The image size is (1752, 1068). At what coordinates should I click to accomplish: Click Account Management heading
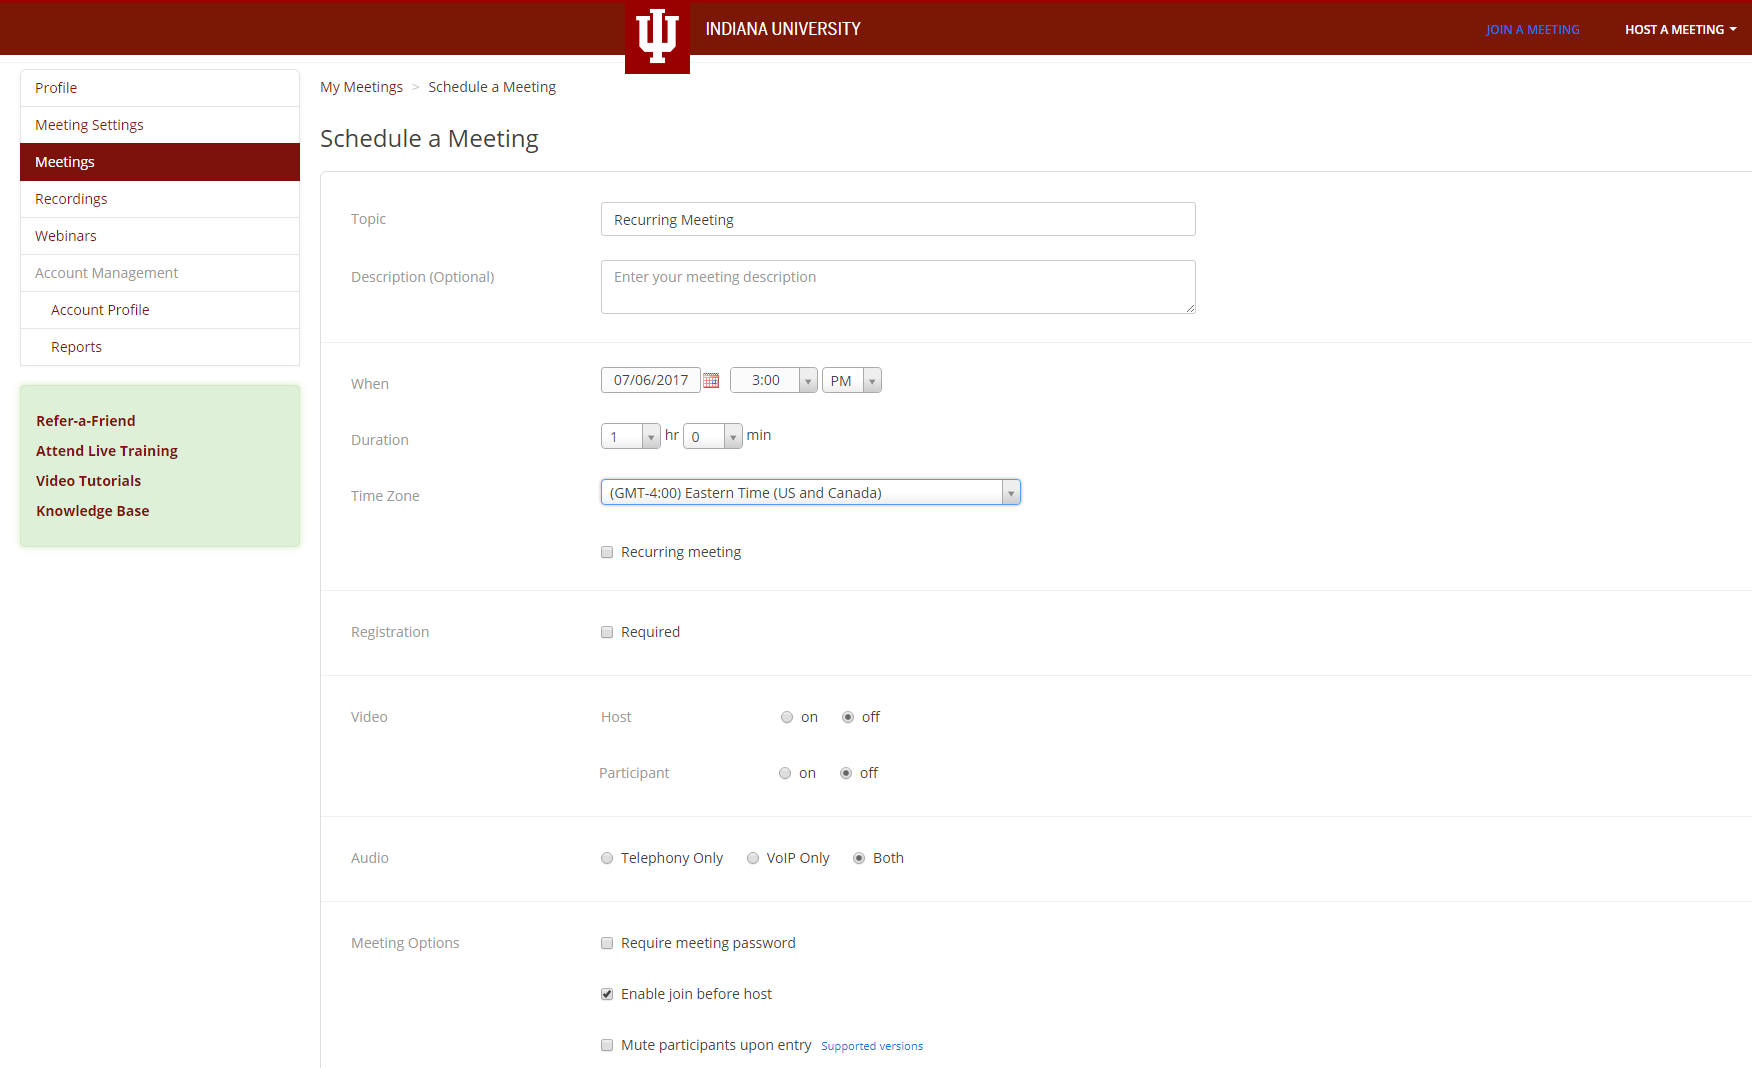point(160,273)
